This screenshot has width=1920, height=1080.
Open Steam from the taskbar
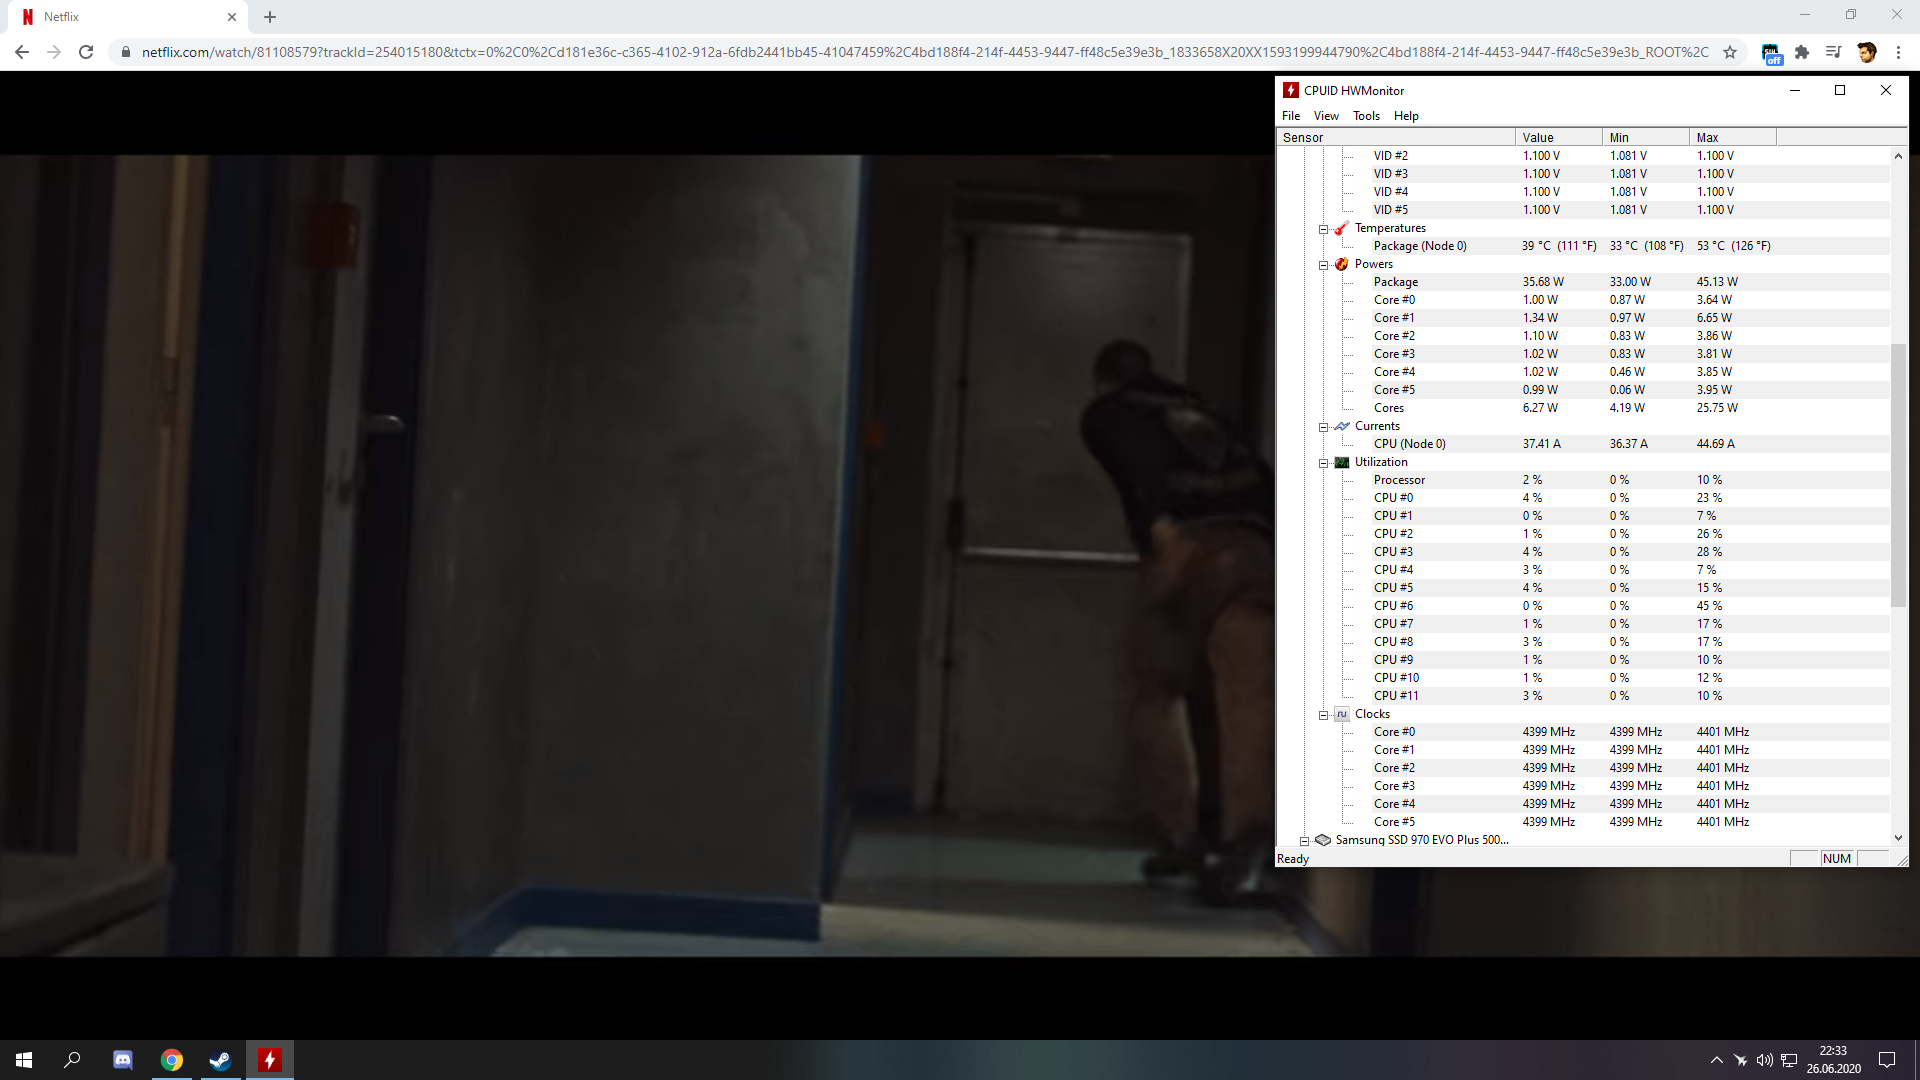pos(220,1060)
